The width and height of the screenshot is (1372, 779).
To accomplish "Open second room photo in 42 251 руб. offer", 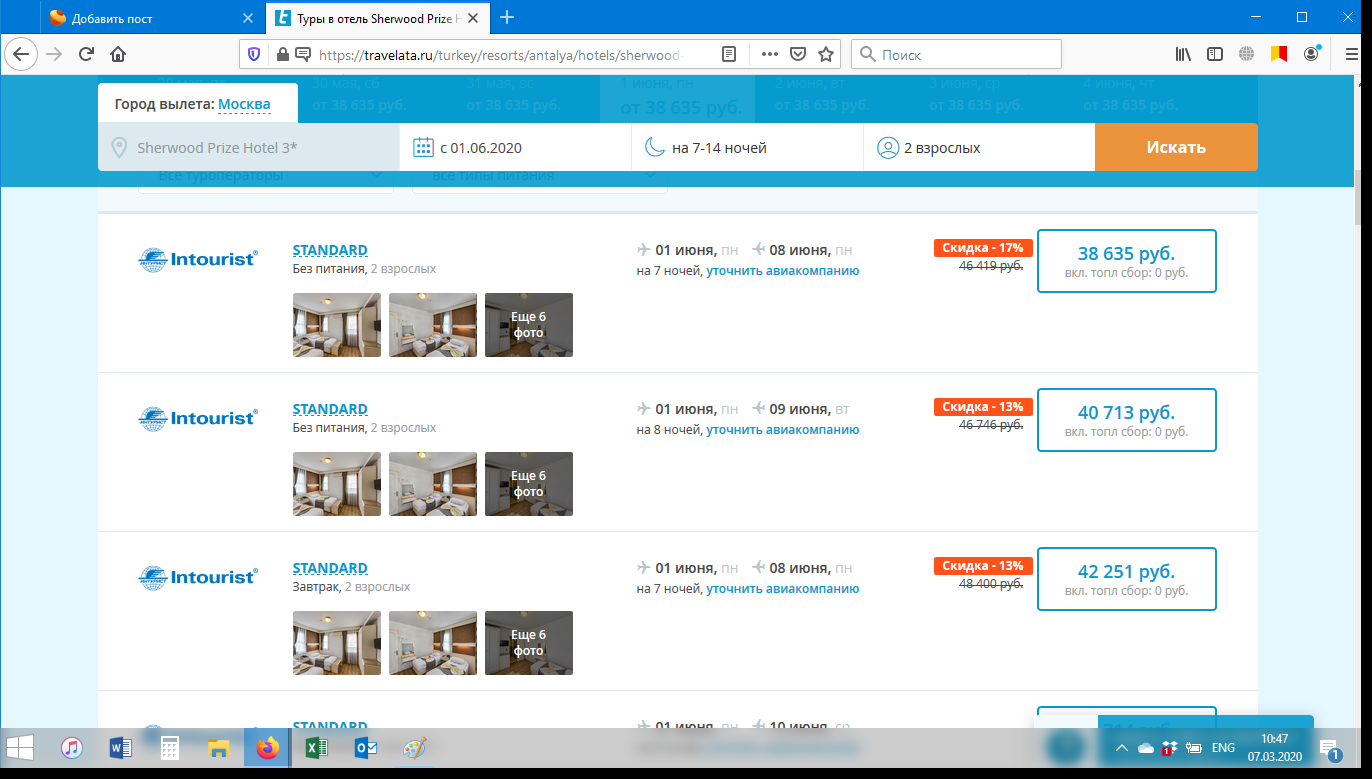I will point(433,643).
